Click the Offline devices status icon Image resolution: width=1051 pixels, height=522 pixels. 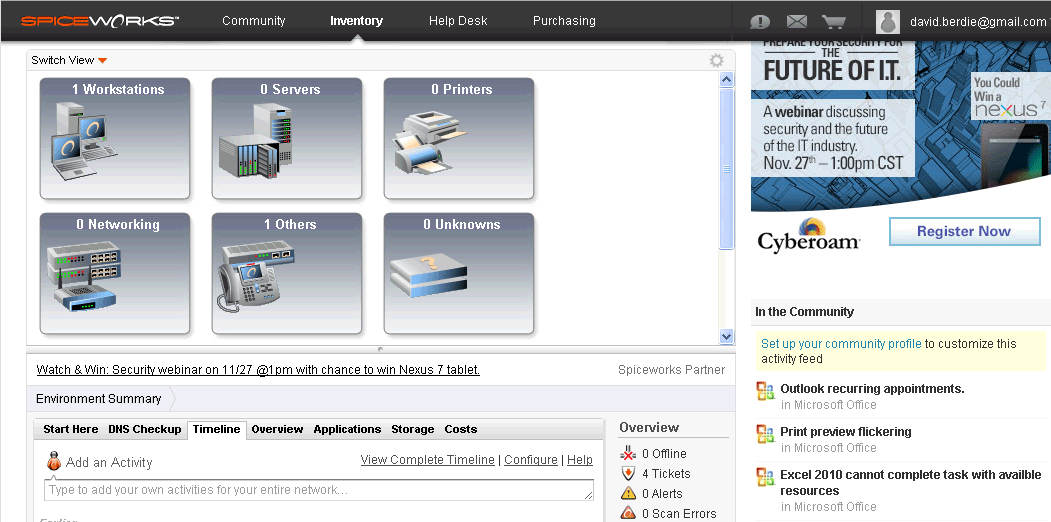pyautogui.click(x=628, y=453)
